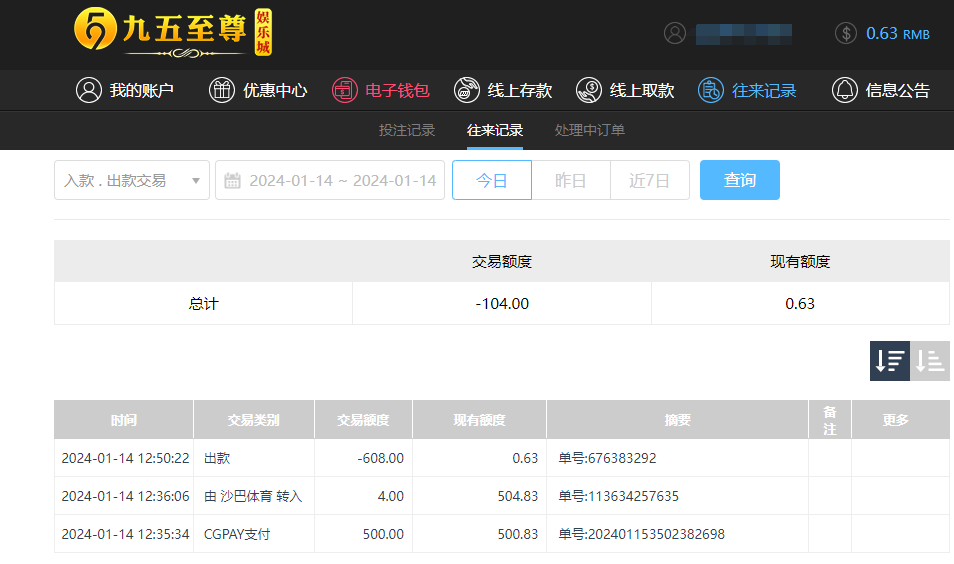Viewport: 954px width, 564px height.
Task: Click timestamp 2024-01-14 12:36:06
Action: [125, 496]
